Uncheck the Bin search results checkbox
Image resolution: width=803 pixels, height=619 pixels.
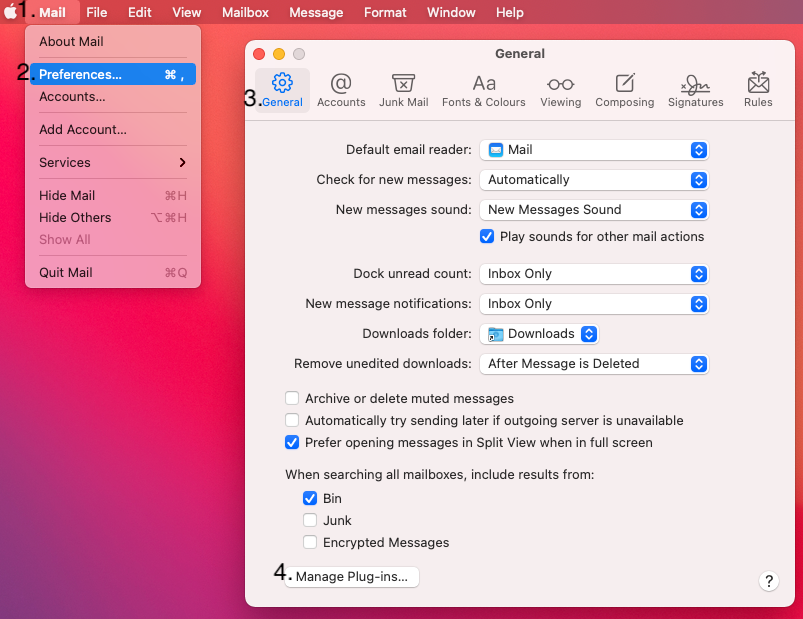pyautogui.click(x=310, y=498)
